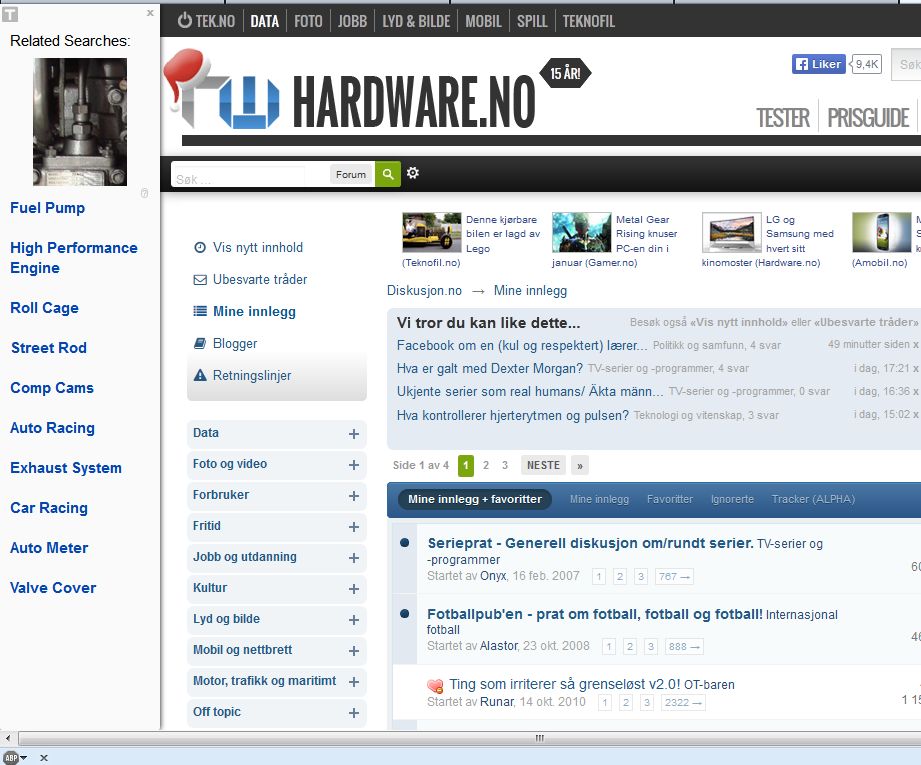Screen dimensions: 921x765
Task: Click the forum Søk input field
Action: point(238,175)
